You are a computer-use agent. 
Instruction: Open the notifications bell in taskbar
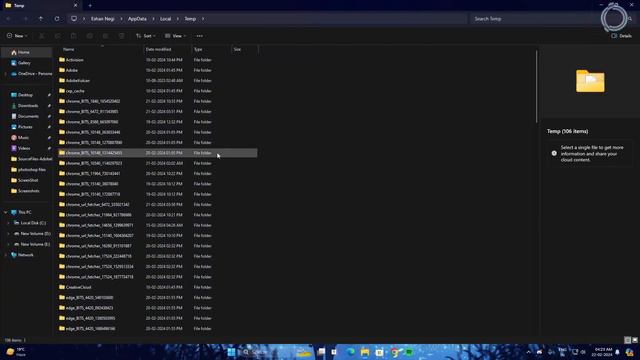pos(617,352)
